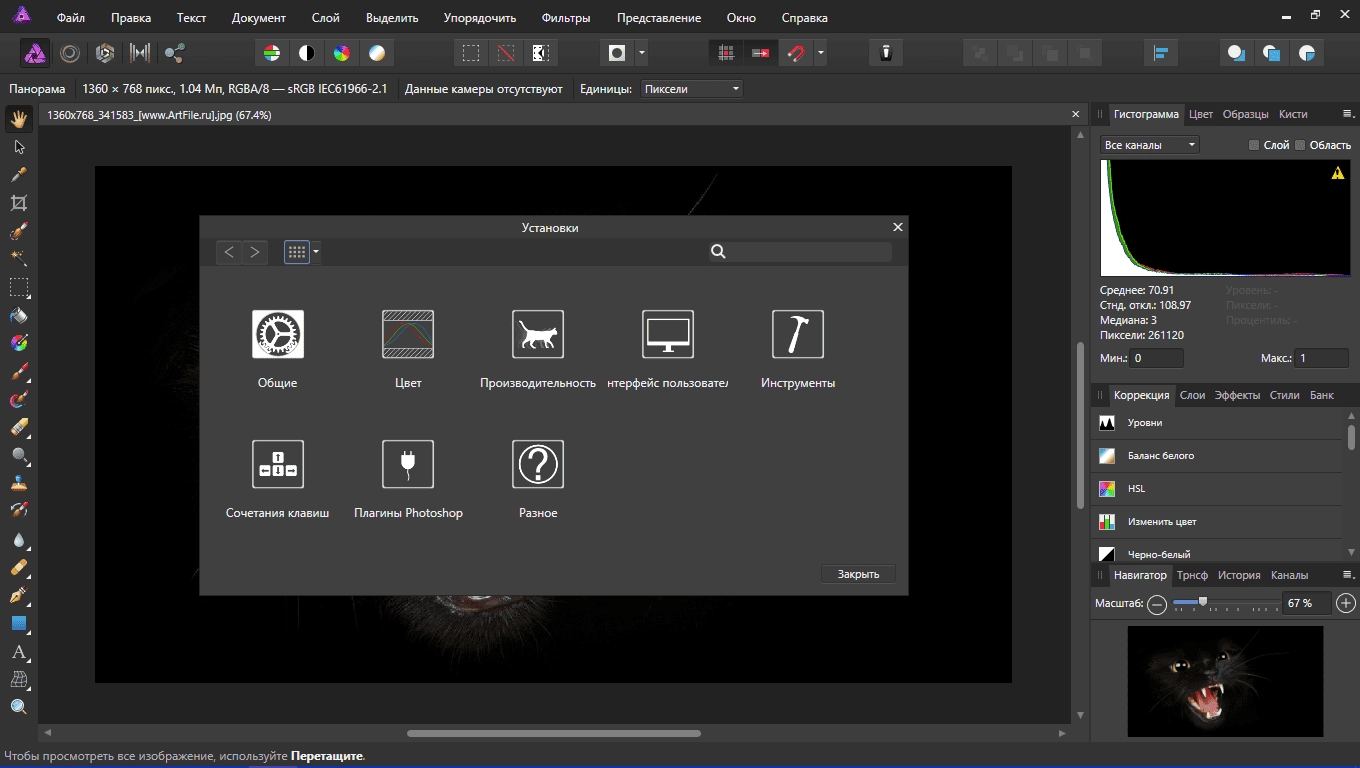Select the Move tool arrow
Screen dimensions: 1360x768
18,147
